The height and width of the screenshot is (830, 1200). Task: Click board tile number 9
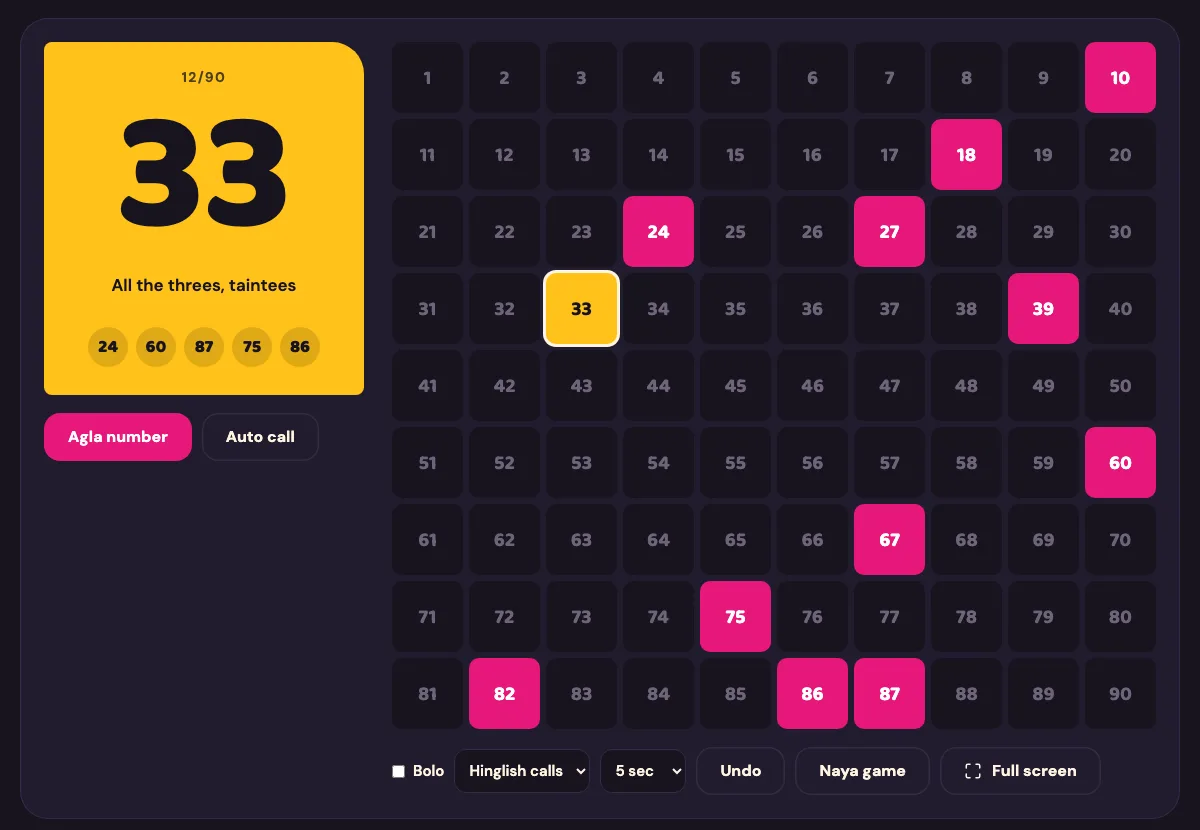click(x=1043, y=78)
